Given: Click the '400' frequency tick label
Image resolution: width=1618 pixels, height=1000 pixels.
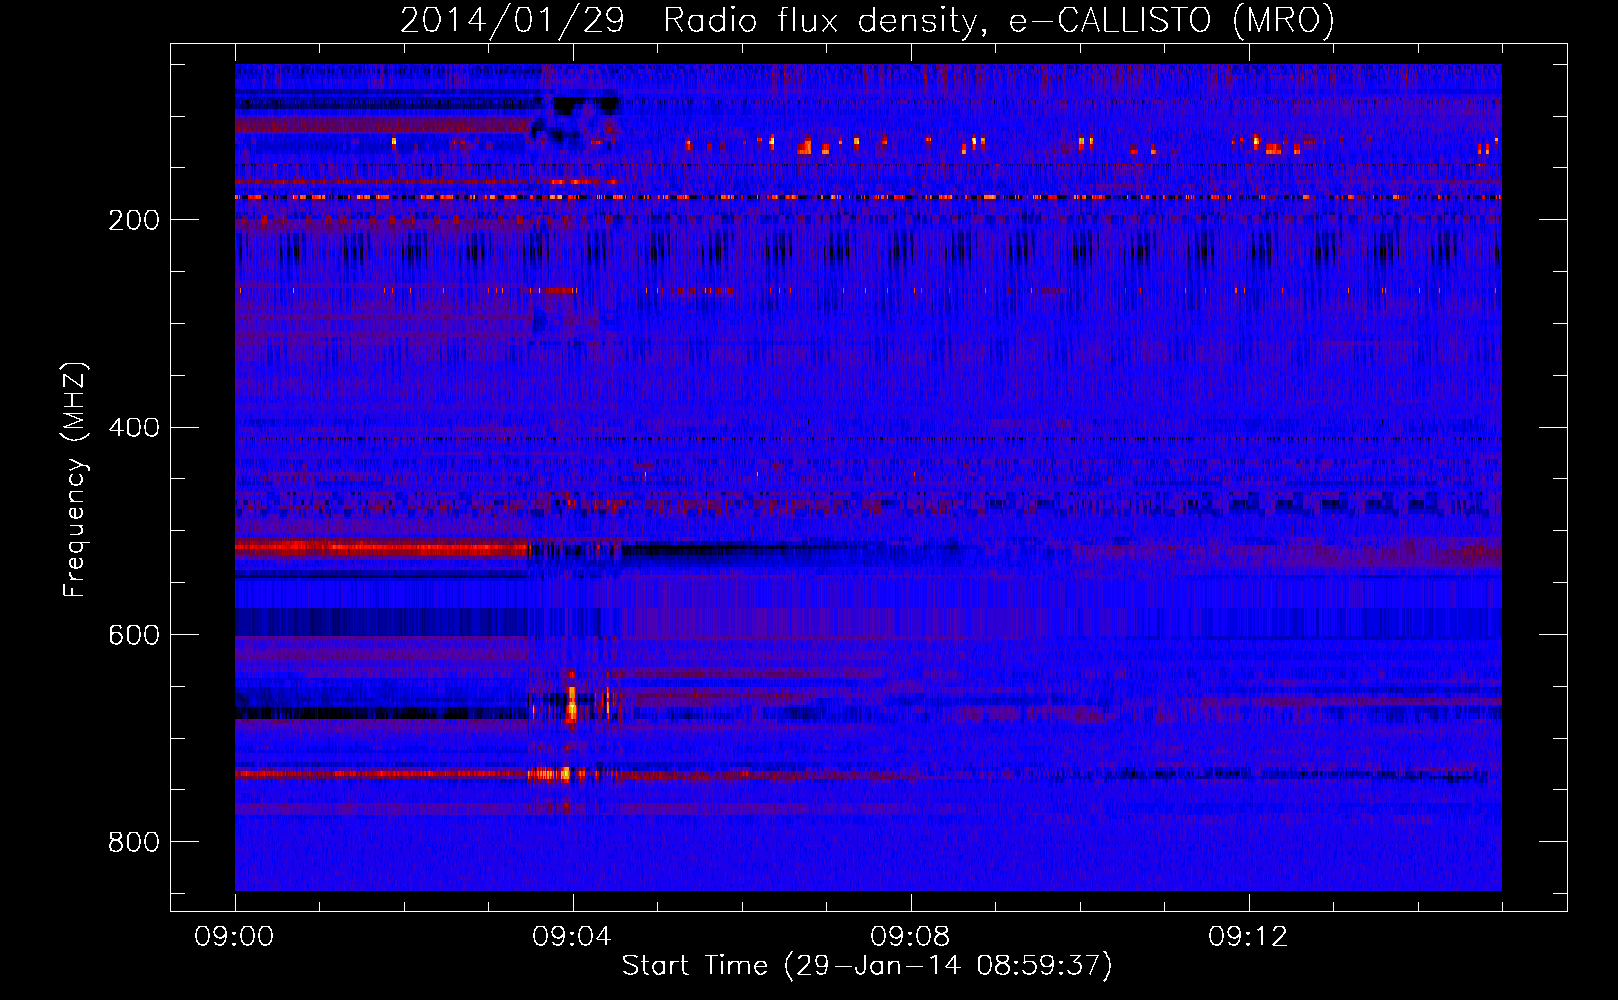Looking at the screenshot, I should [x=134, y=428].
